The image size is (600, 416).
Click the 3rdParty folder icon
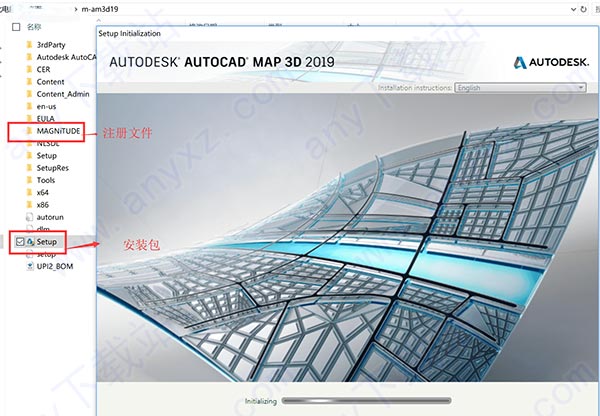coord(29,45)
